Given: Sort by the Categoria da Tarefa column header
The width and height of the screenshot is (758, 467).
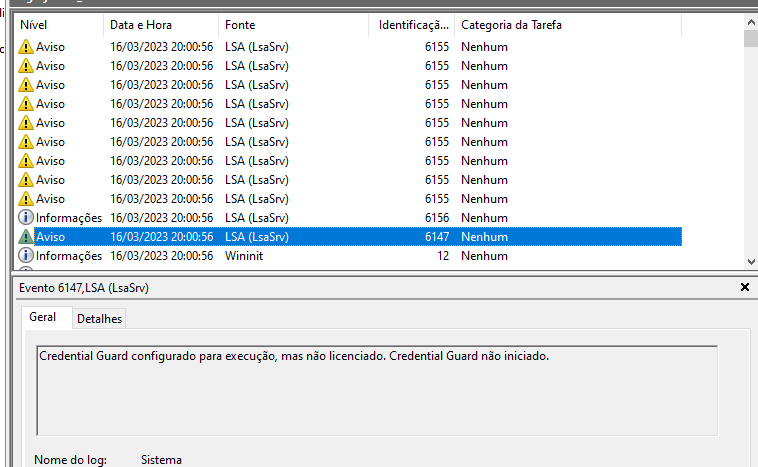Looking at the screenshot, I should click(568, 25).
